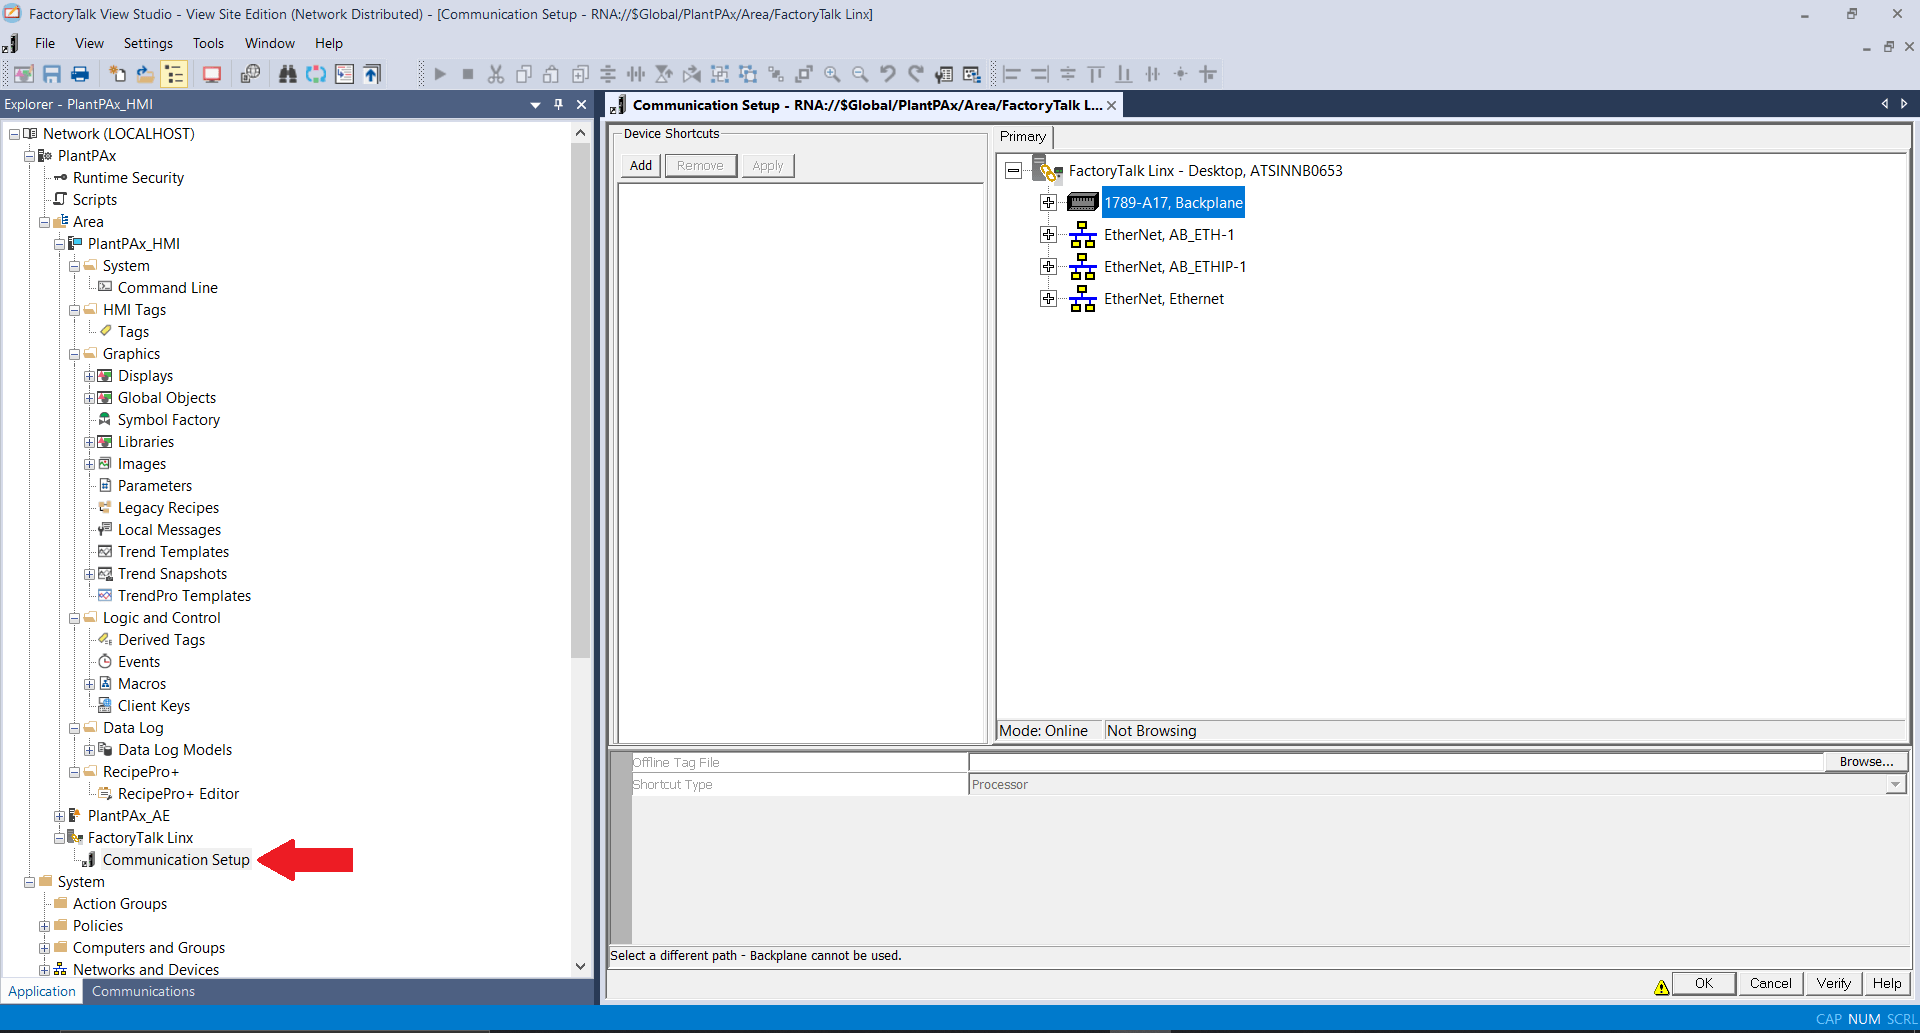Open the Window menu
The image size is (1920, 1033).
click(270, 43)
